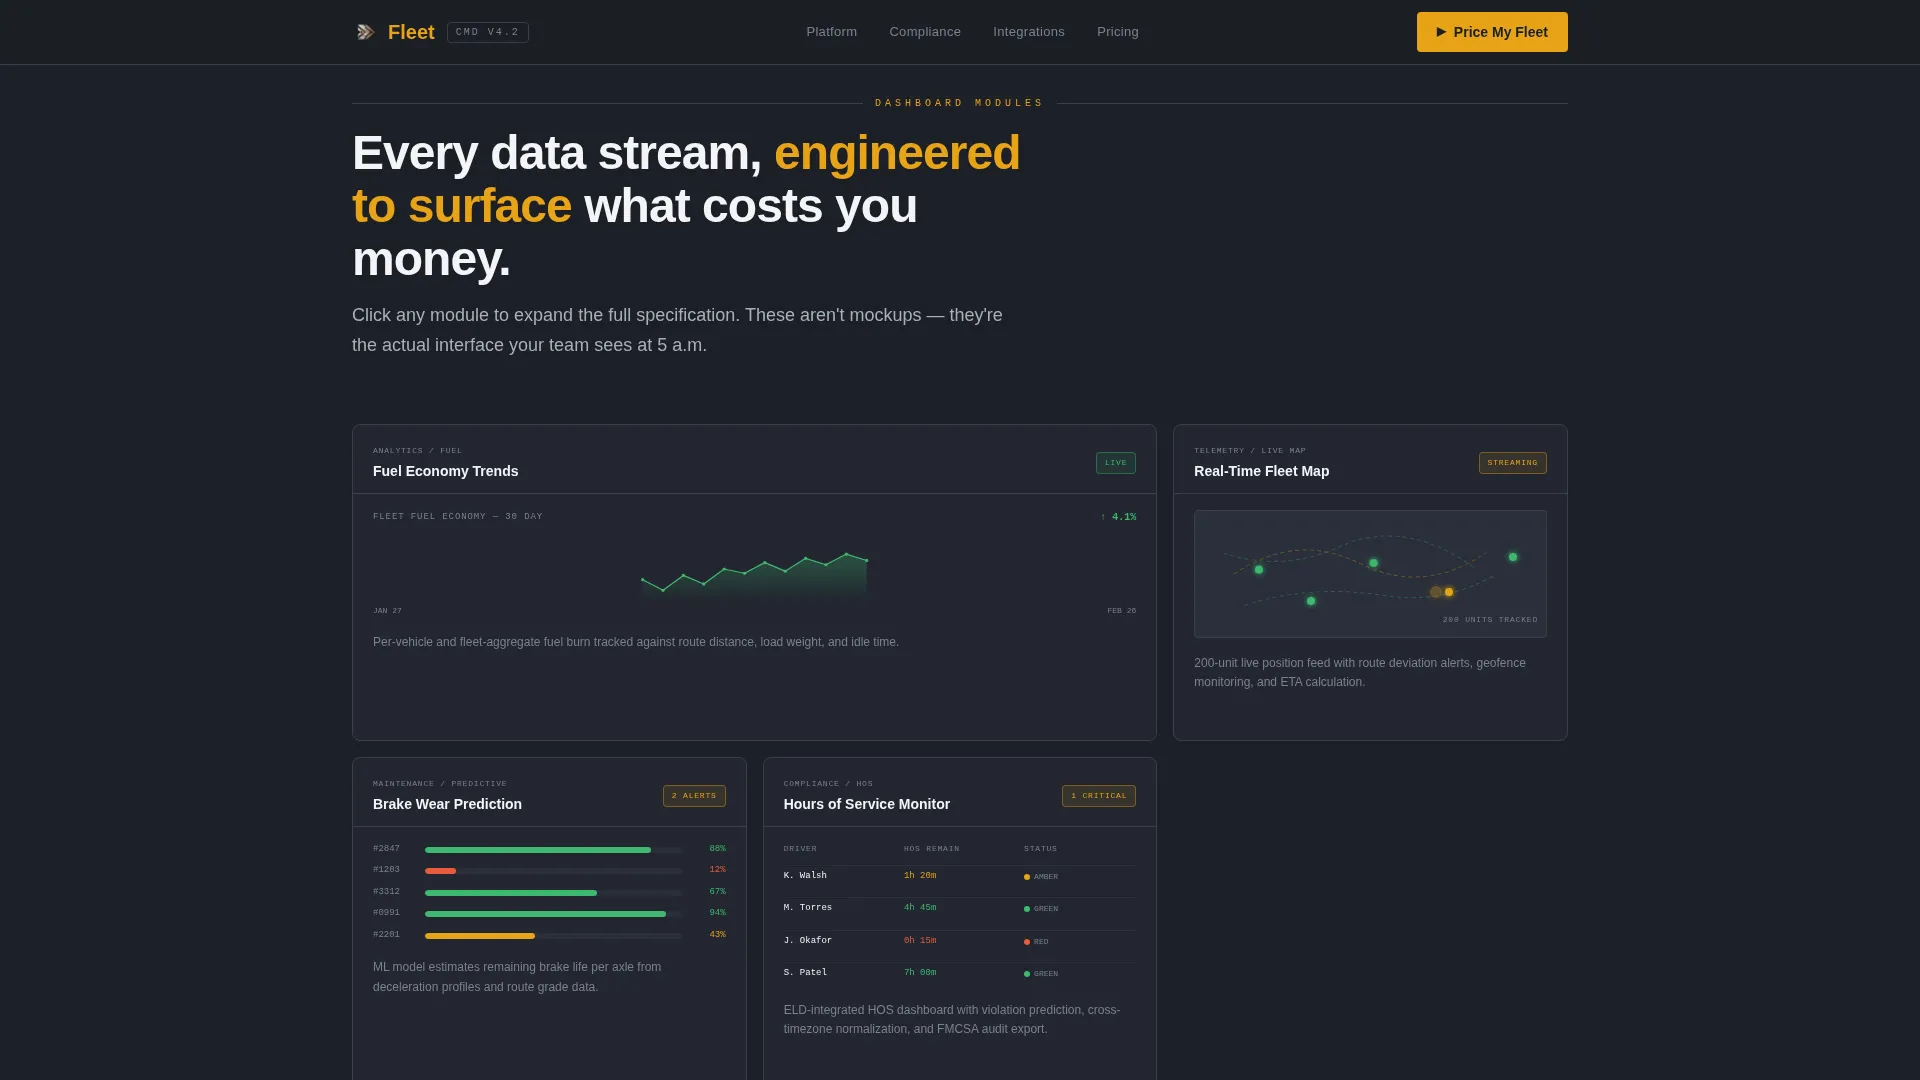Click the Price My Fleet button
This screenshot has width=1920, height=1080.
coord(1492,32)
